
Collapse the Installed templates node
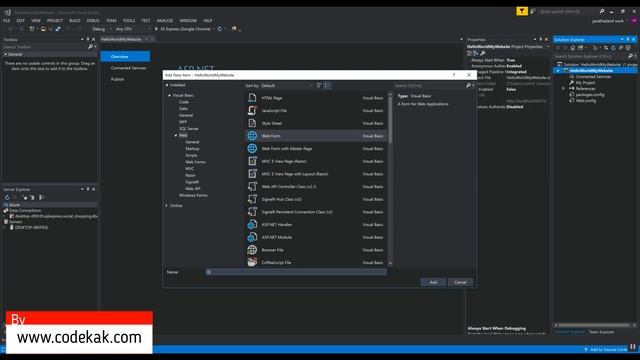(167, 85)
